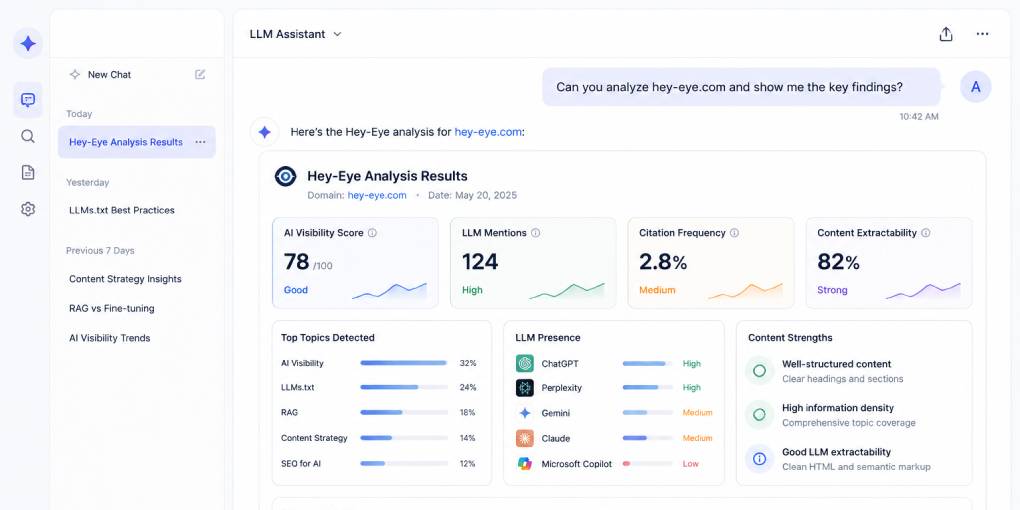The image size is (1020, 510).
Task: Click the 'Content Strengths' heading
Action: click(x=790, y=338)
